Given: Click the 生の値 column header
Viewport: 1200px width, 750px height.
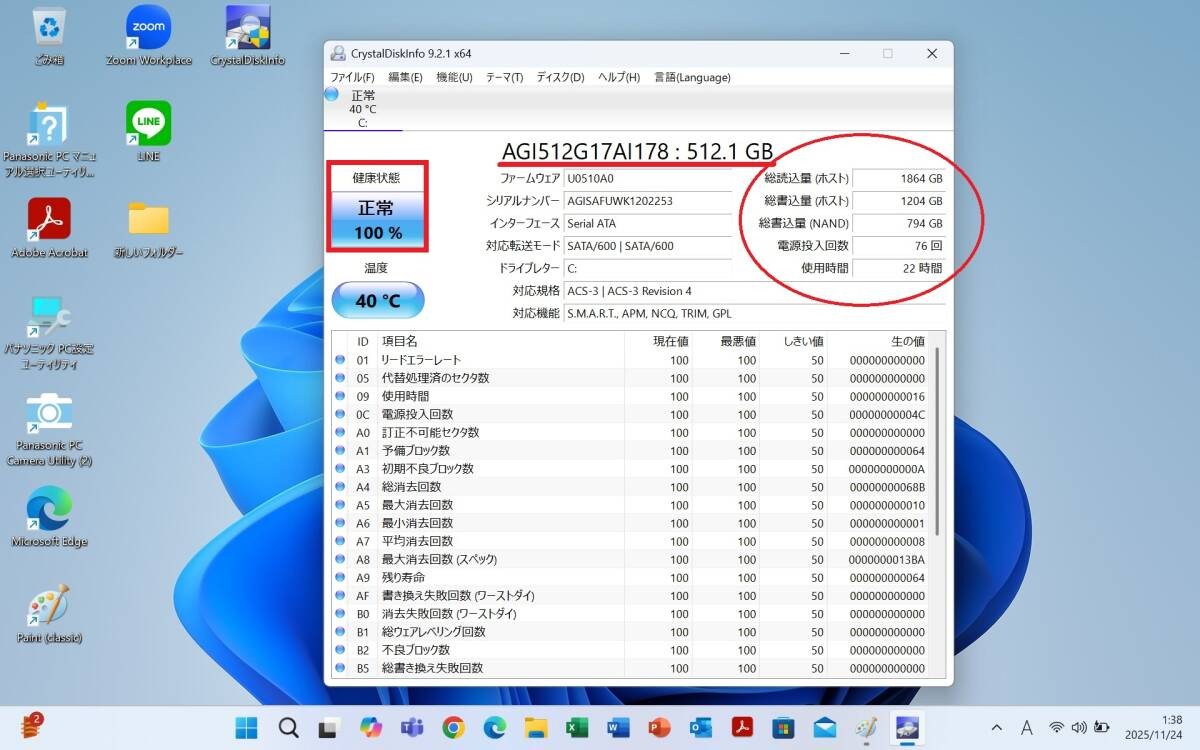Looking at the screenshot, I should point(879,341).
